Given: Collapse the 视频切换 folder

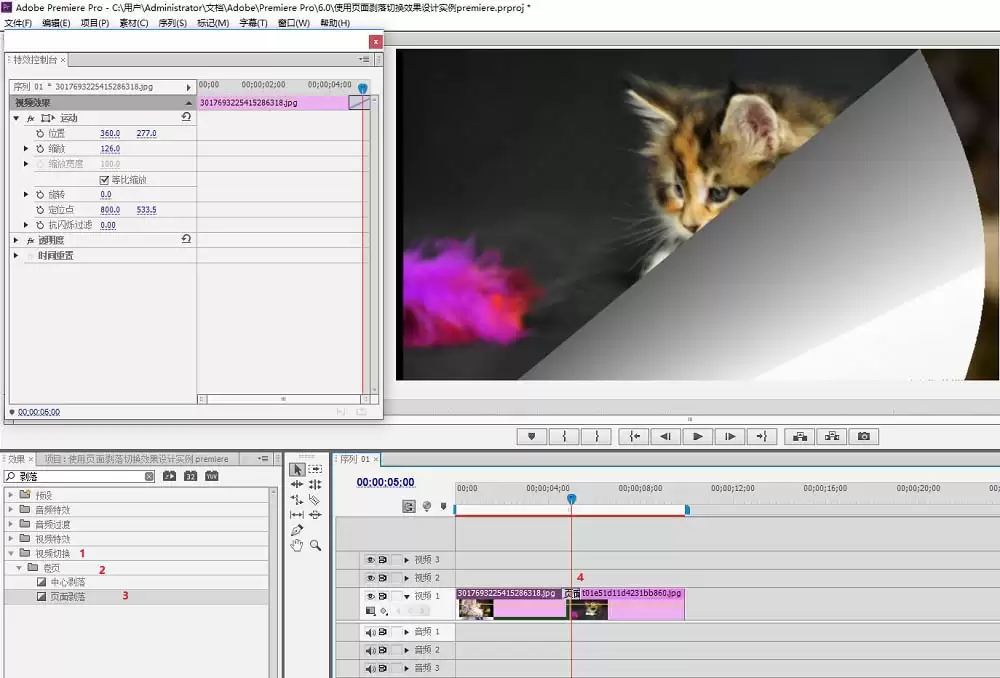Looking at the screenshot, I should (x=12, y=553).
